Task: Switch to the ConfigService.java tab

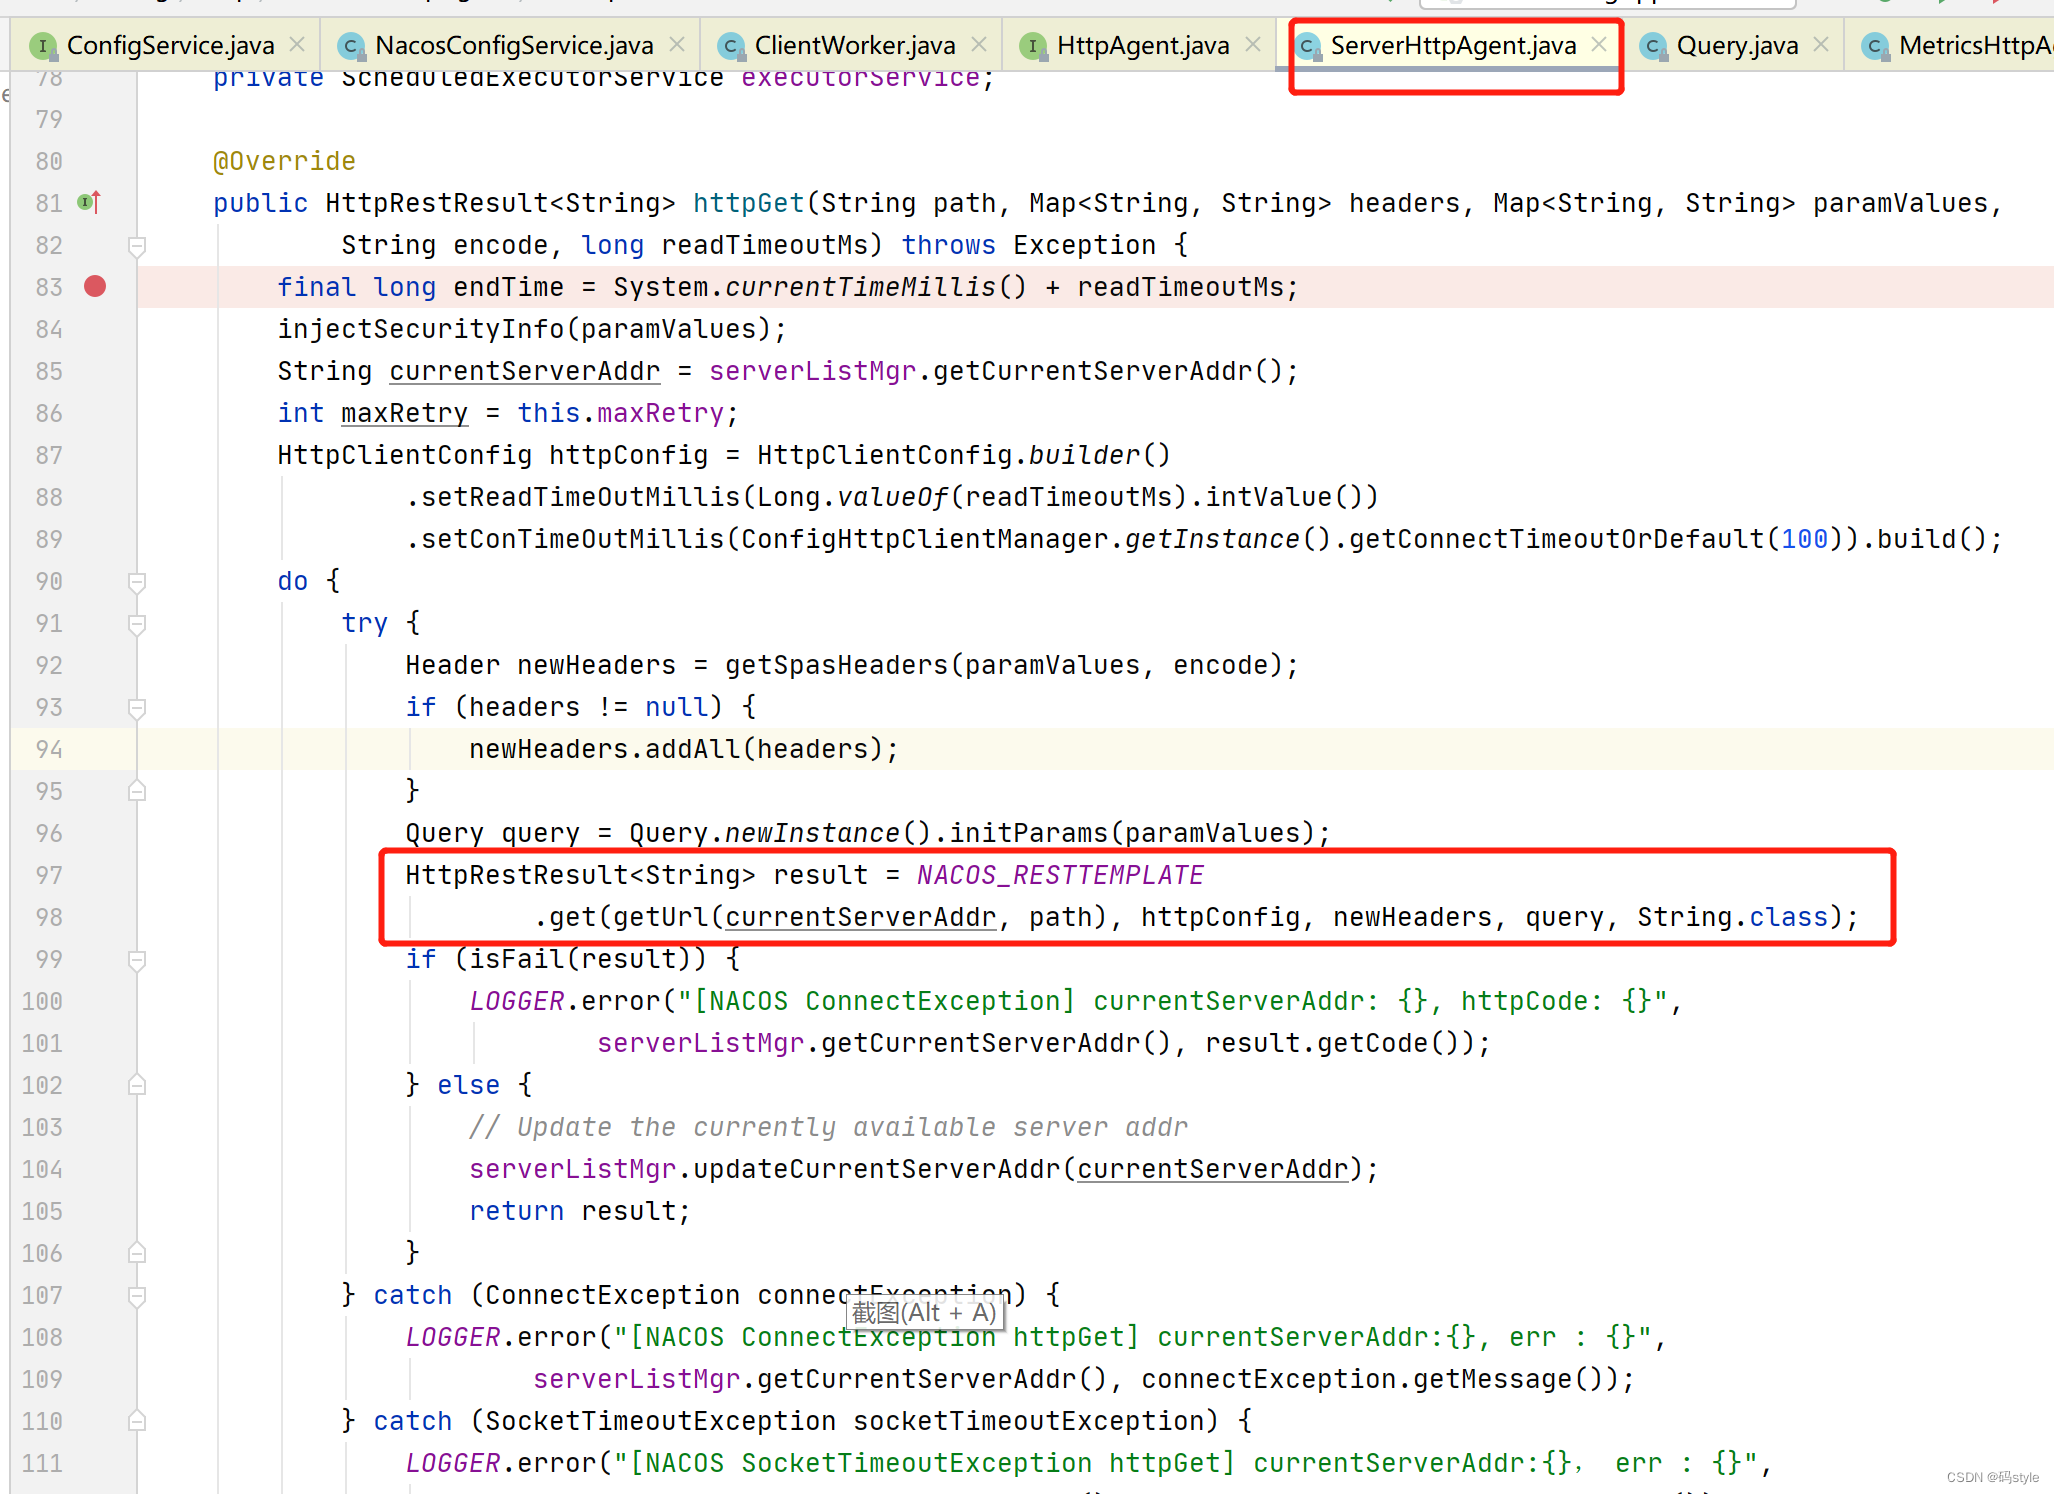Action: (x=170, y=45)
